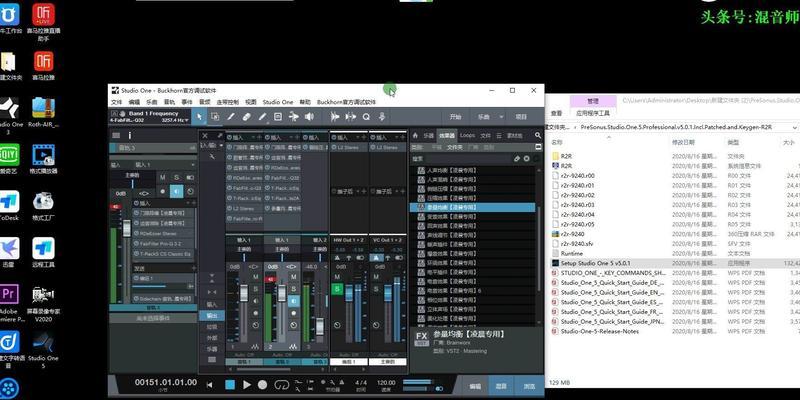Switch to the 乐器 browser tab
The height and width of the screenshot is (400, 800).
[x=429, y=136]
